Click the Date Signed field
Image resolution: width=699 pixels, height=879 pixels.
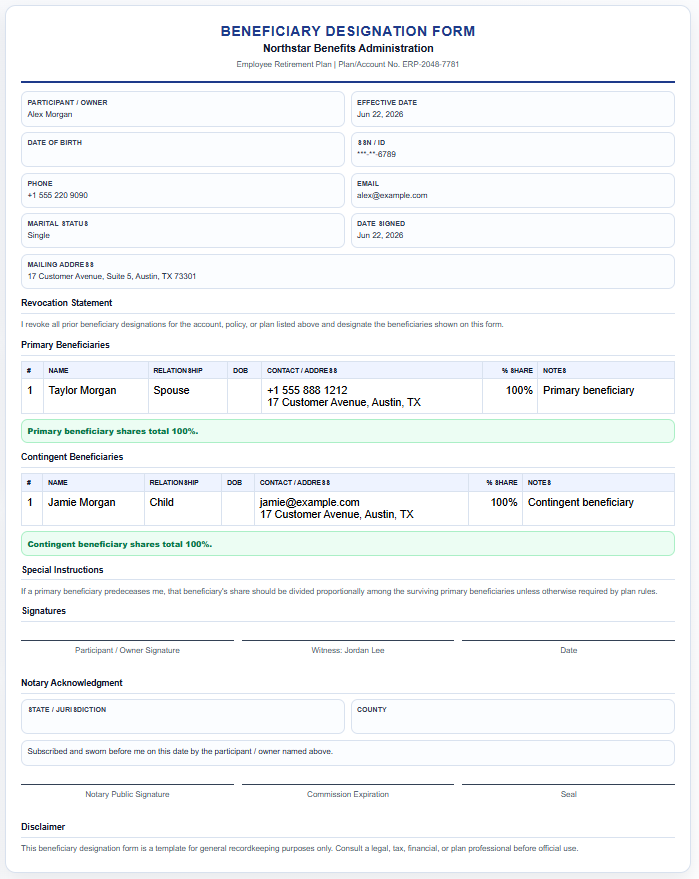(x=513, y=230)
